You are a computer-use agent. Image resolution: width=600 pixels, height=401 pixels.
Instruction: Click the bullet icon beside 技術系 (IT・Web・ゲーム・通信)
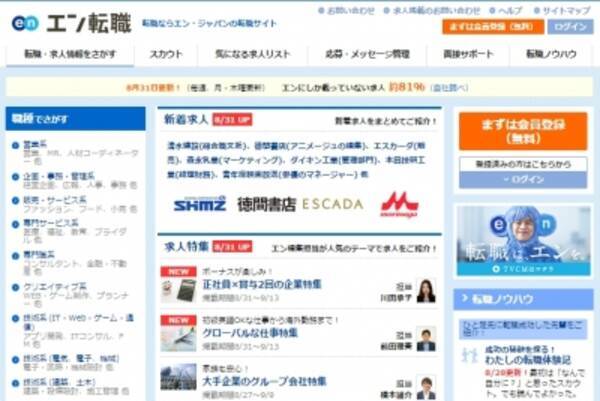coord(15,318)
